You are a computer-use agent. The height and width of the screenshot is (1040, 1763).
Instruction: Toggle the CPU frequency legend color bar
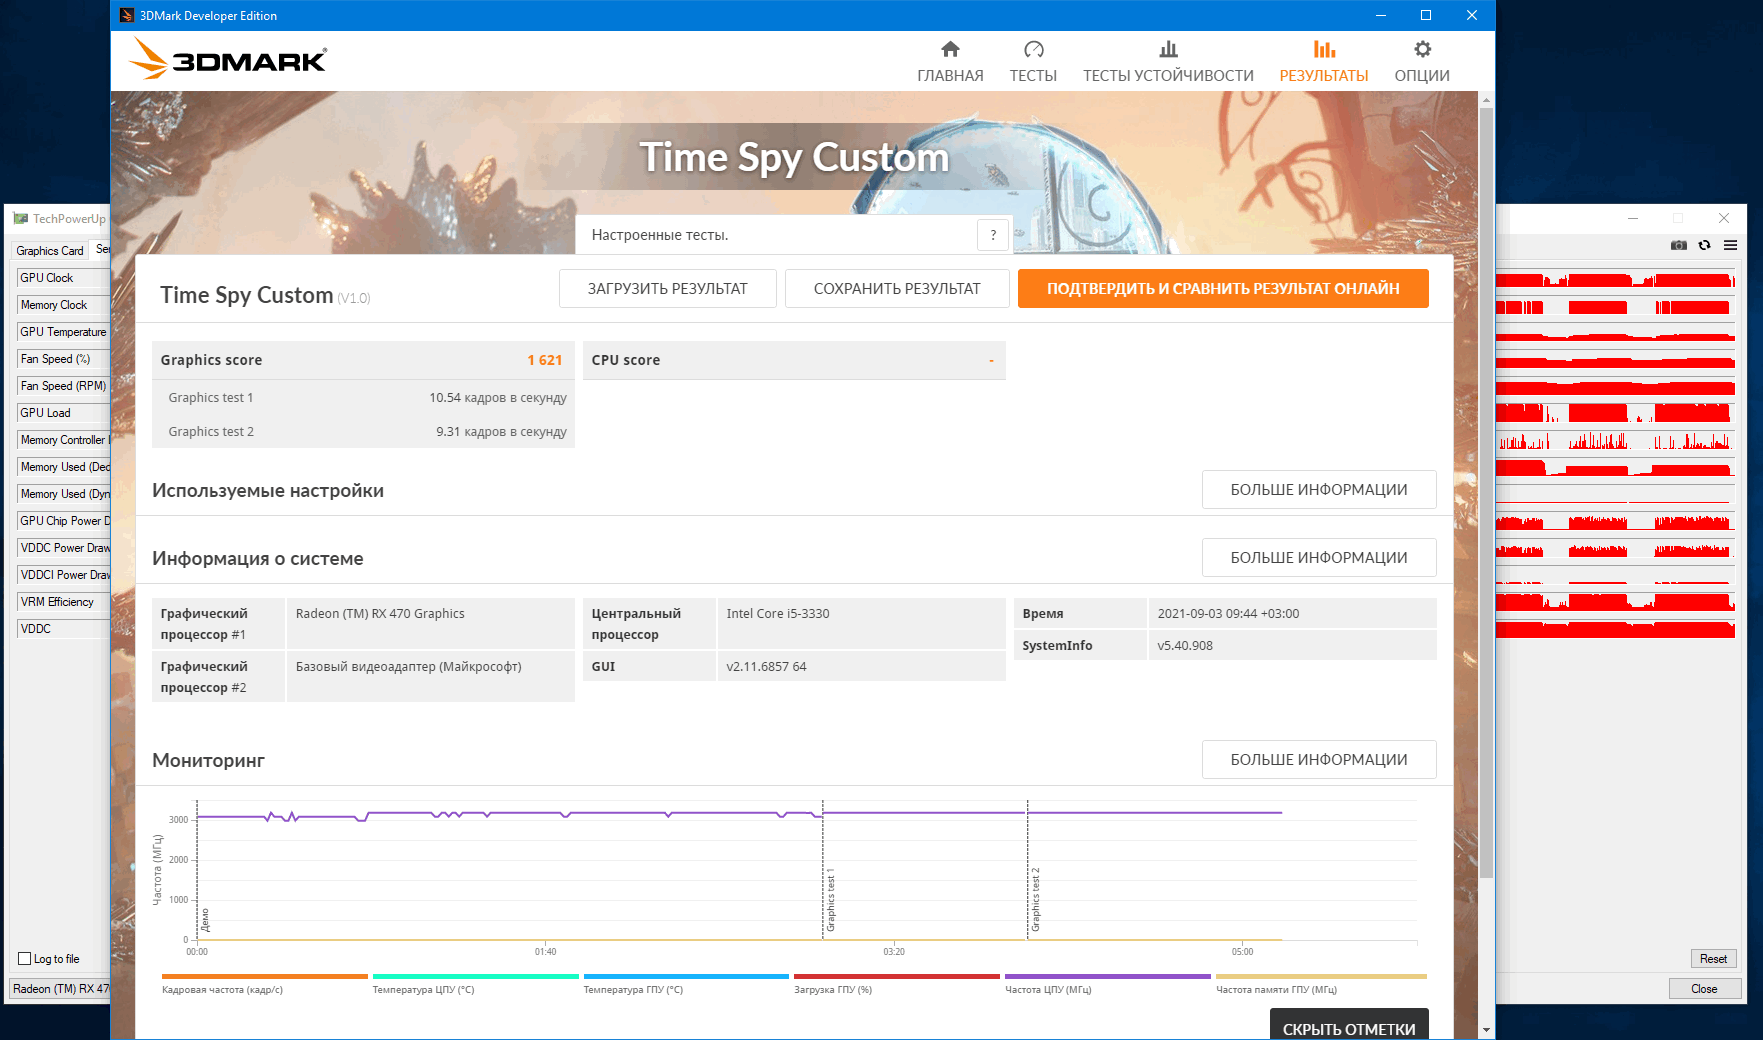coord(1108,976)
